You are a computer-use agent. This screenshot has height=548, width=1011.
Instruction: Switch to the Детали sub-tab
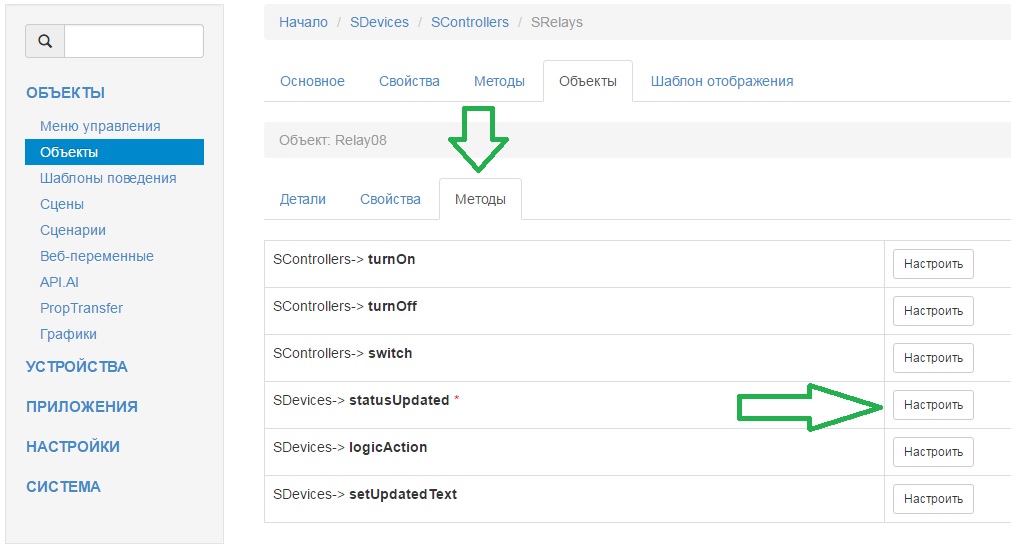303,199
